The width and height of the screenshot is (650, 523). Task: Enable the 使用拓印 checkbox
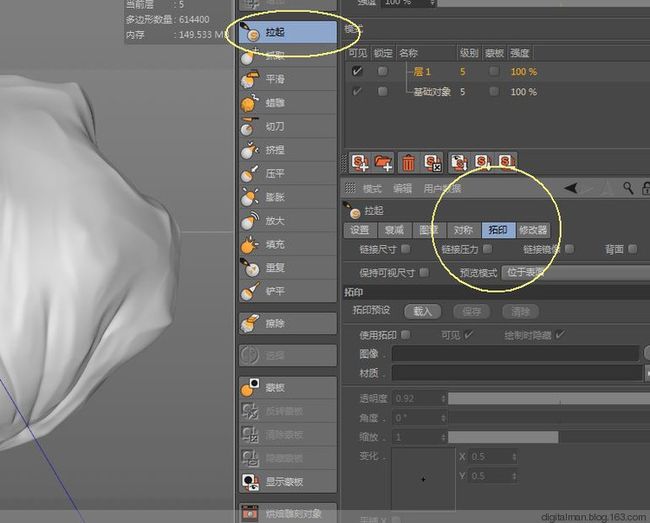[405, 334]
